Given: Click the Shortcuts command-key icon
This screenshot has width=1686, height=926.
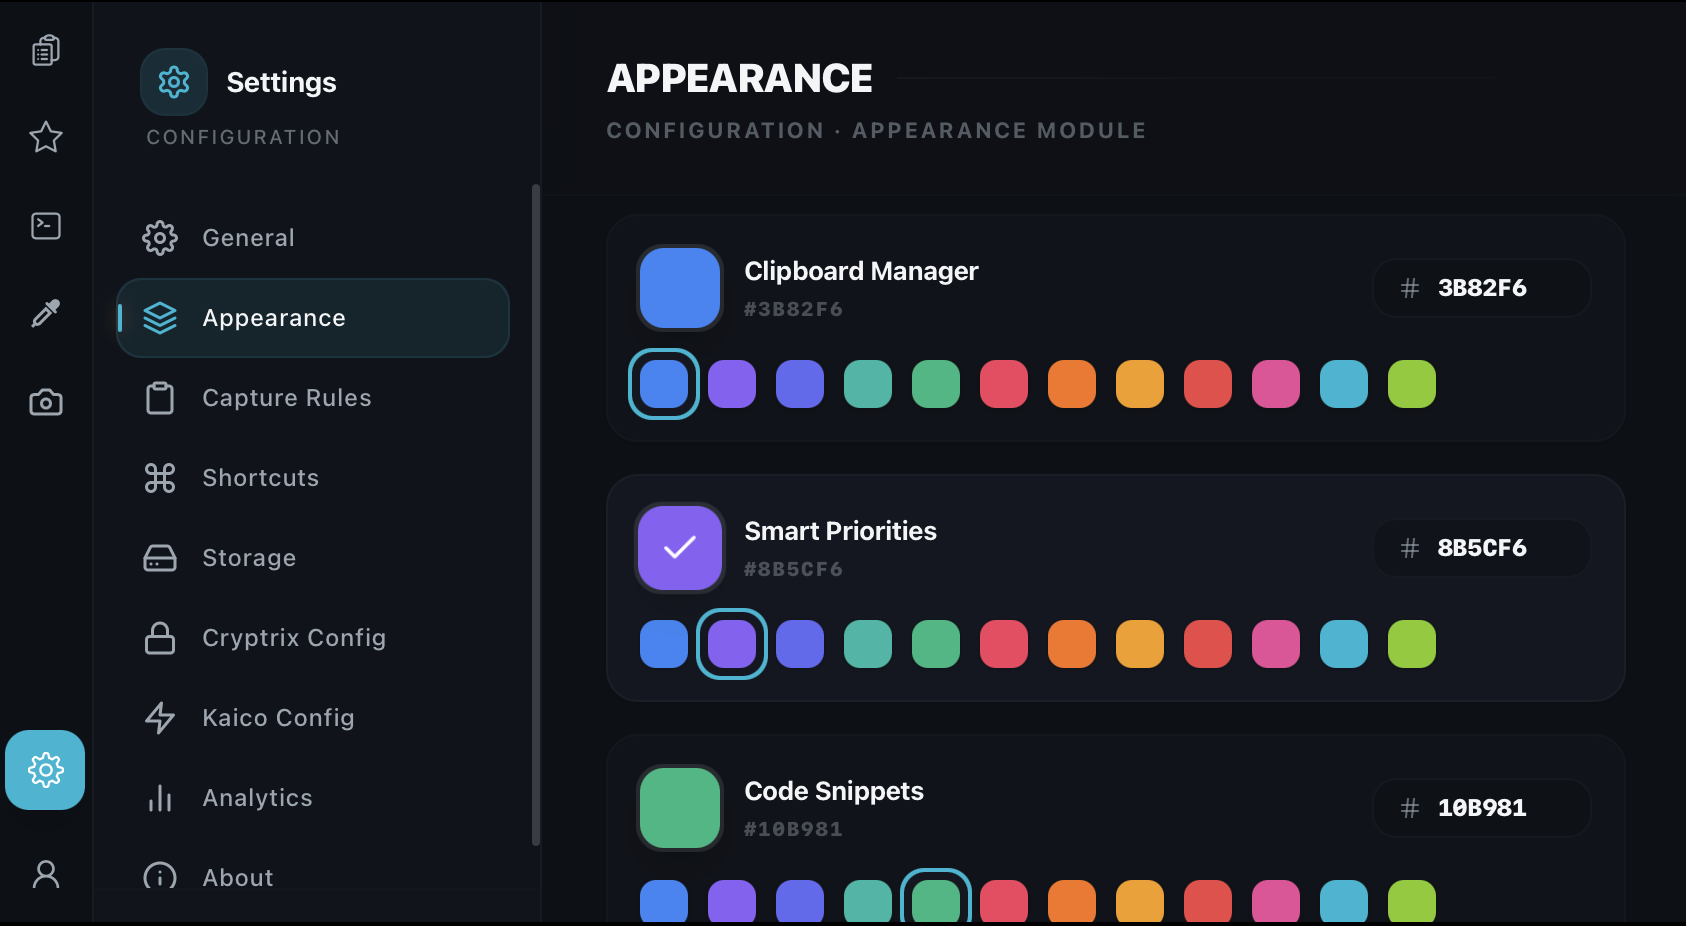Looking at the screenshot, I should (160, 478).
